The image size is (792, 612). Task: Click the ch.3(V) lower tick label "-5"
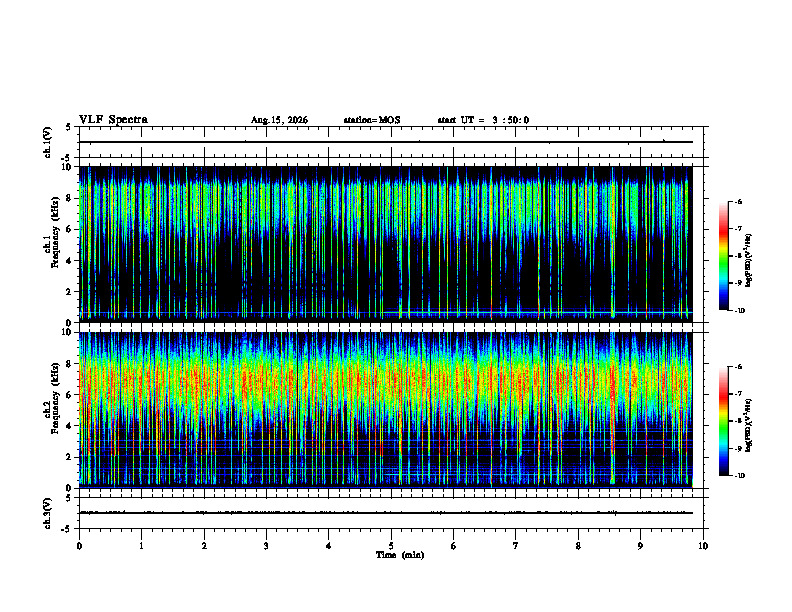[x=67, y=529]
